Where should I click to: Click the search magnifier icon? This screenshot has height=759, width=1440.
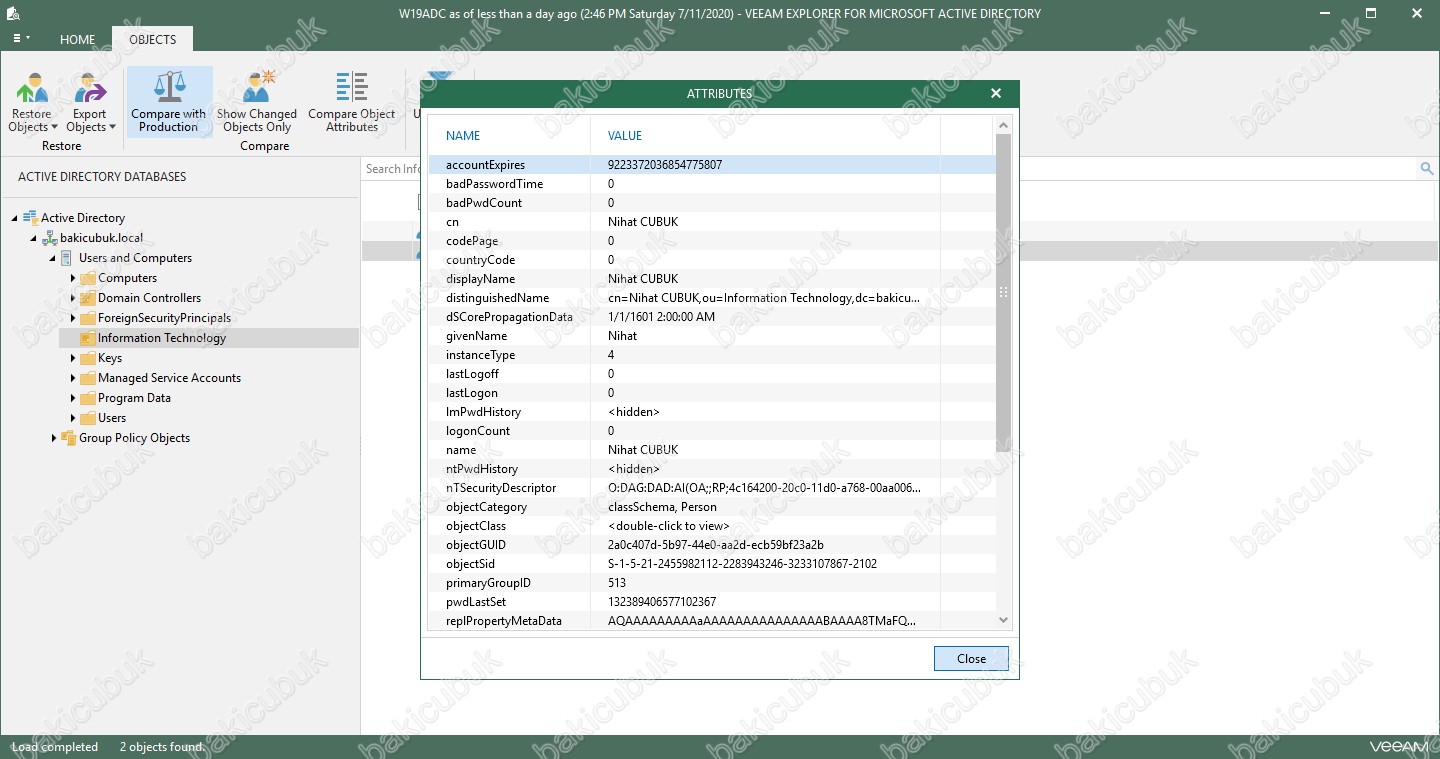click(1427, 169)
